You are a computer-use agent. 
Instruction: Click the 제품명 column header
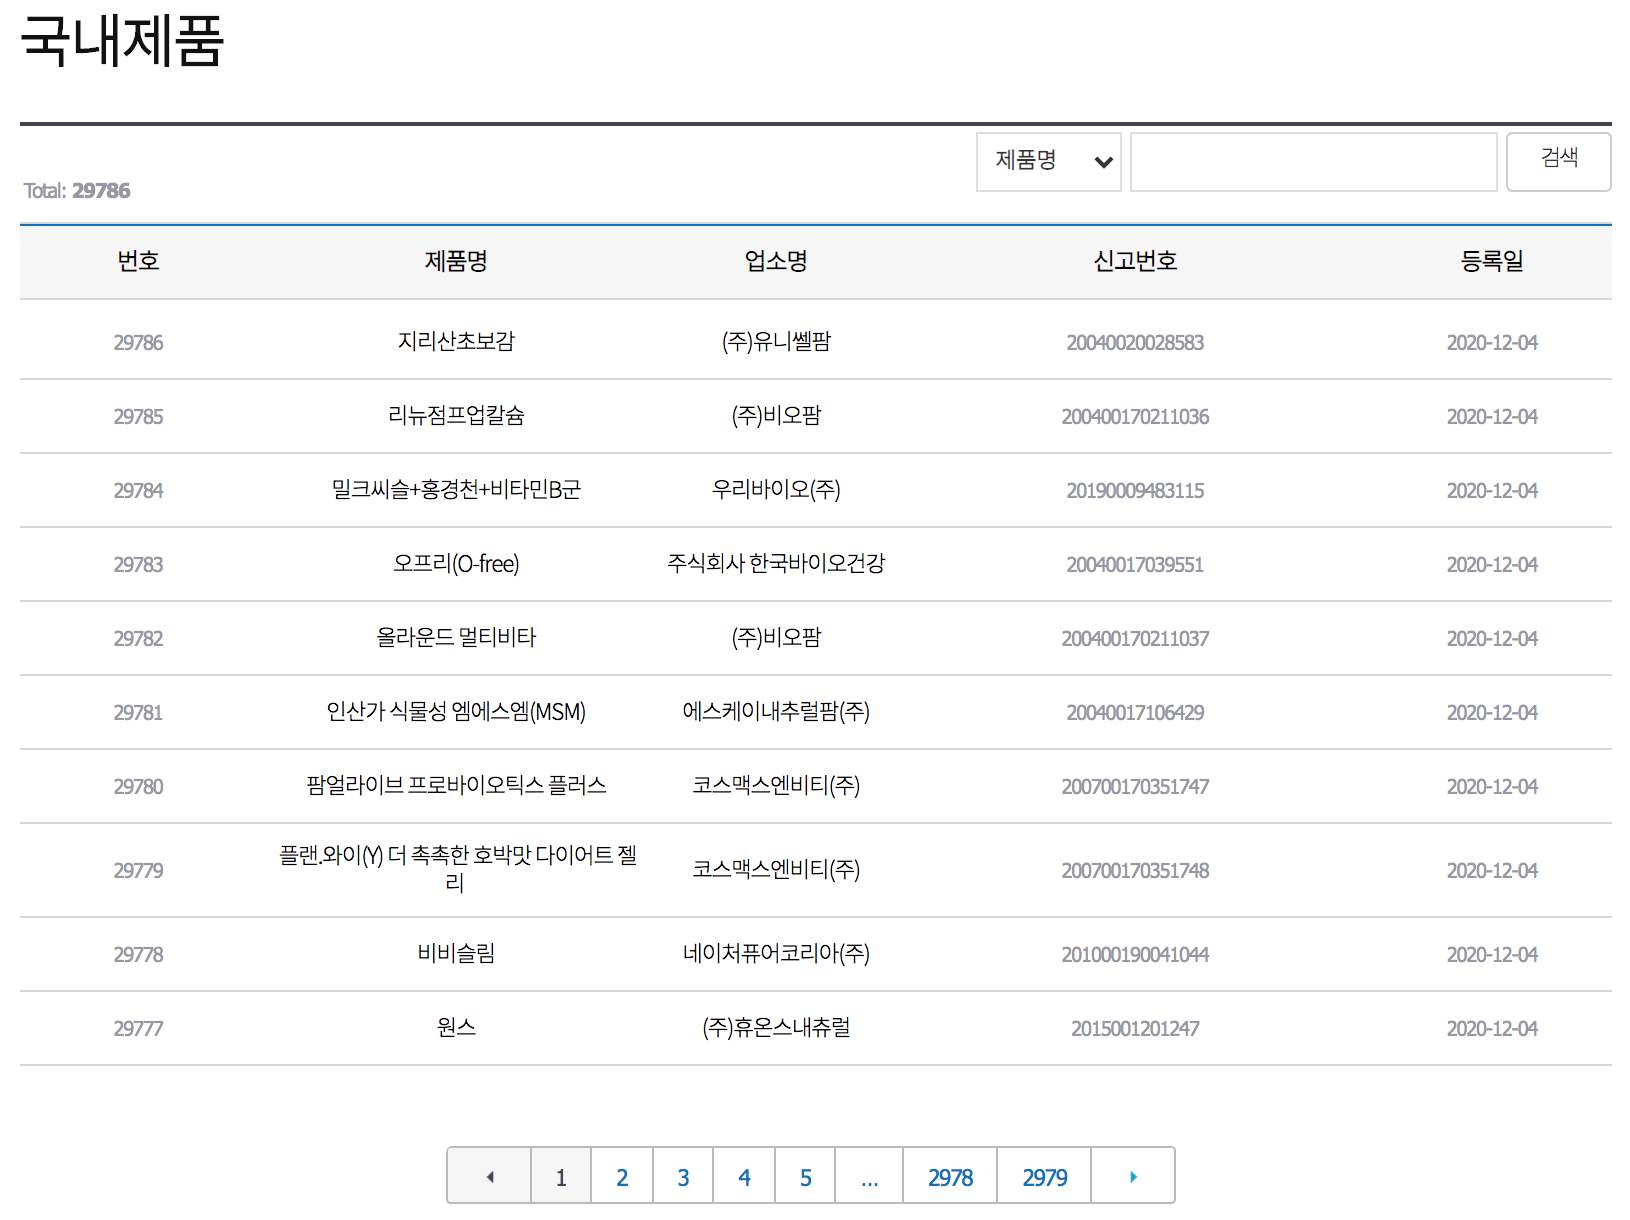(455, 261)
